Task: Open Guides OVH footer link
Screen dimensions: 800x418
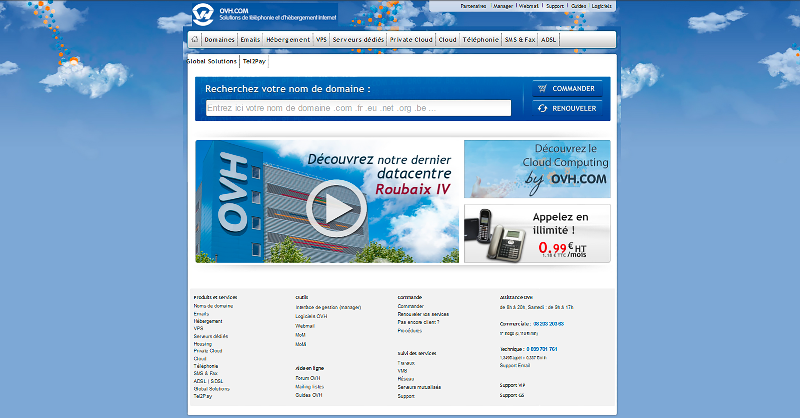Action: click(x=309, y=395)
